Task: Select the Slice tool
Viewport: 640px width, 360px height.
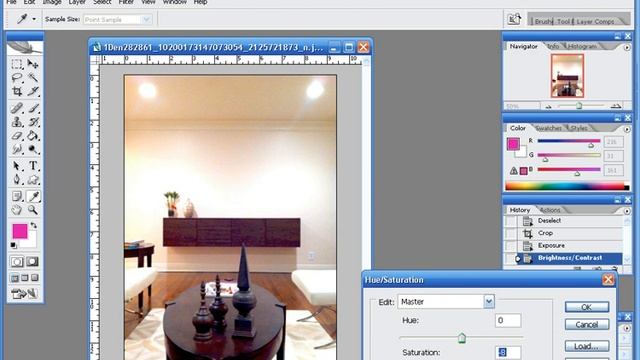Action: click(33, 91)
